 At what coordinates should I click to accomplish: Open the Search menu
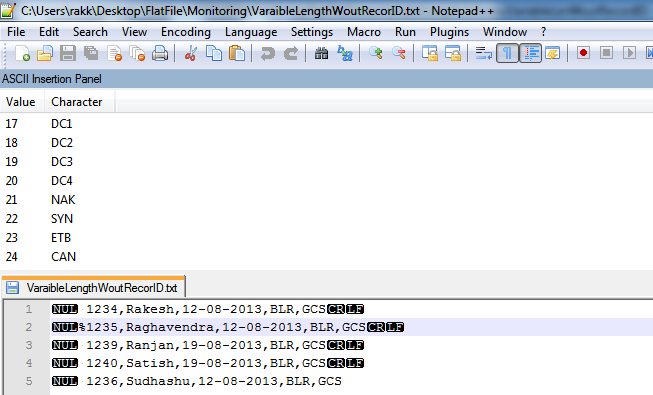coord(90,32)
